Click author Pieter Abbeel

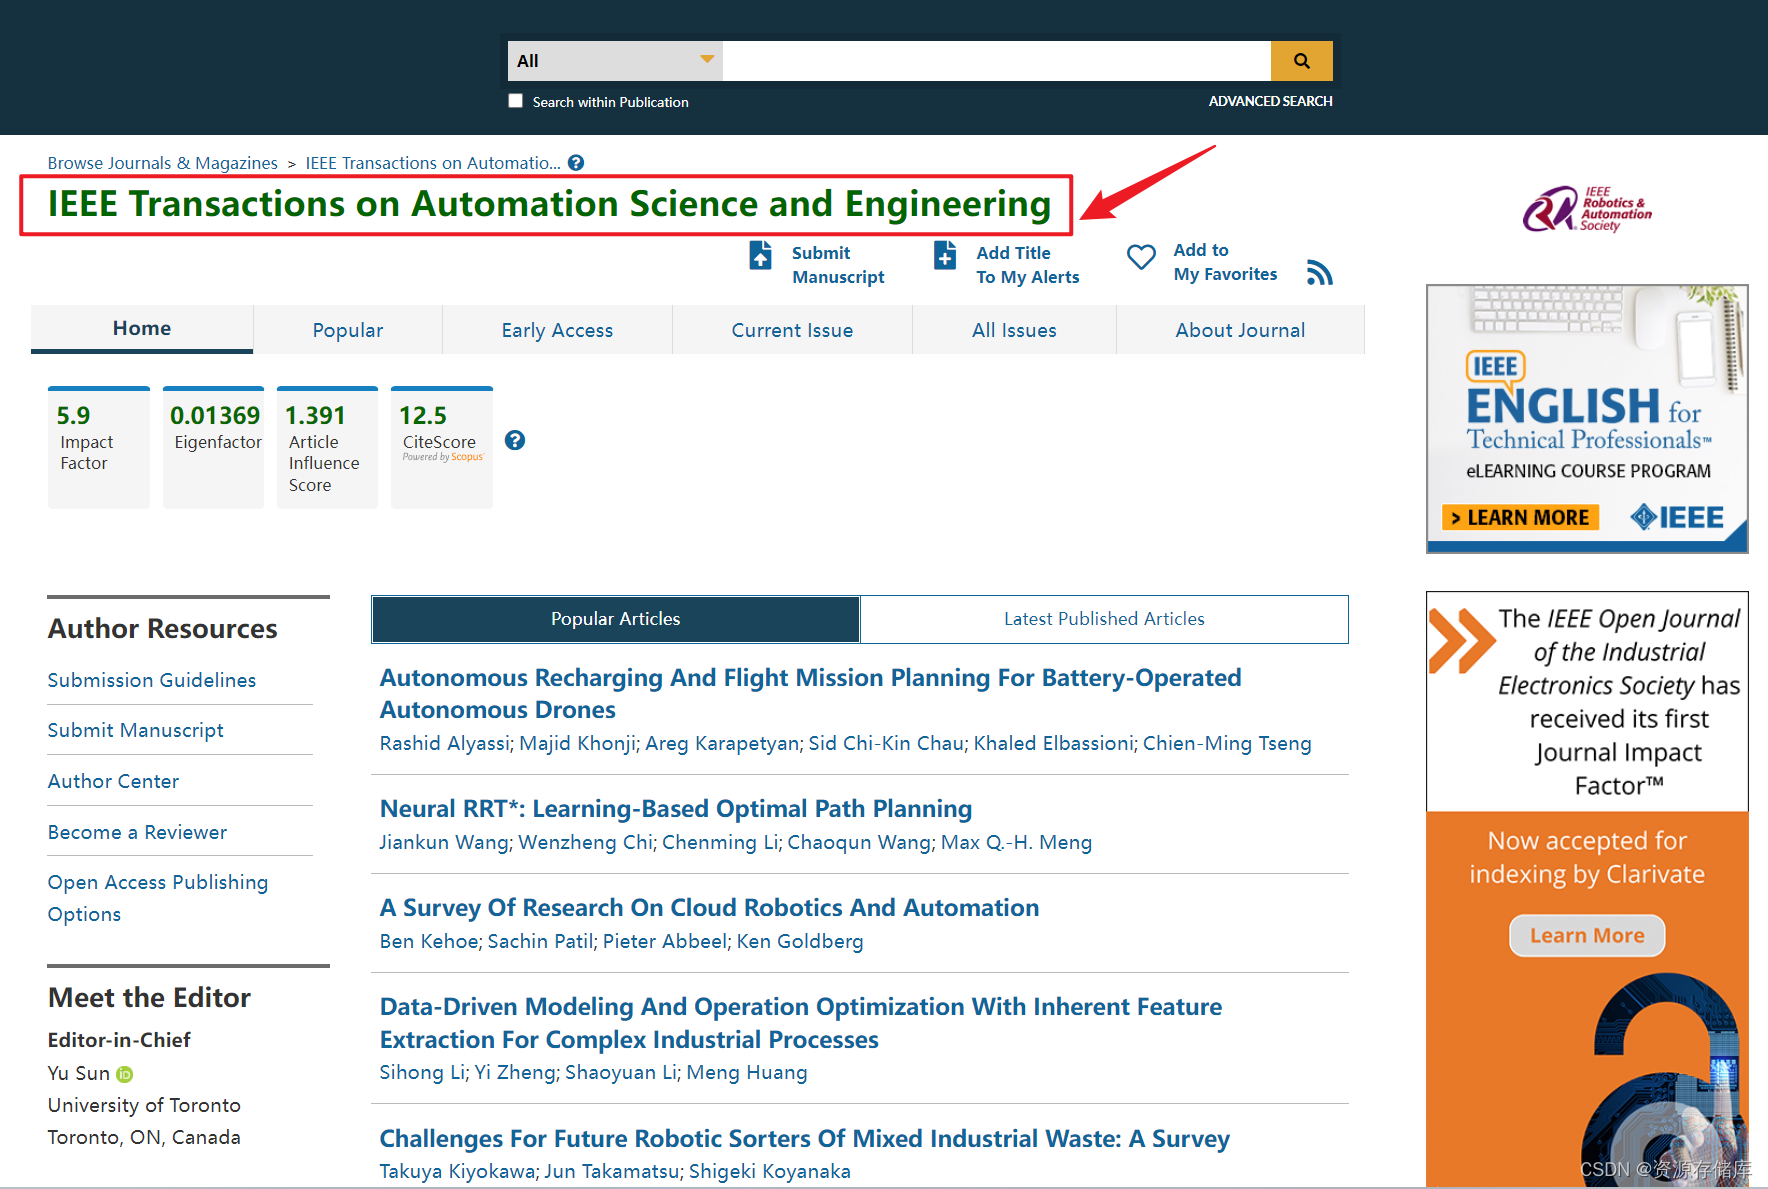click(665, 941)
